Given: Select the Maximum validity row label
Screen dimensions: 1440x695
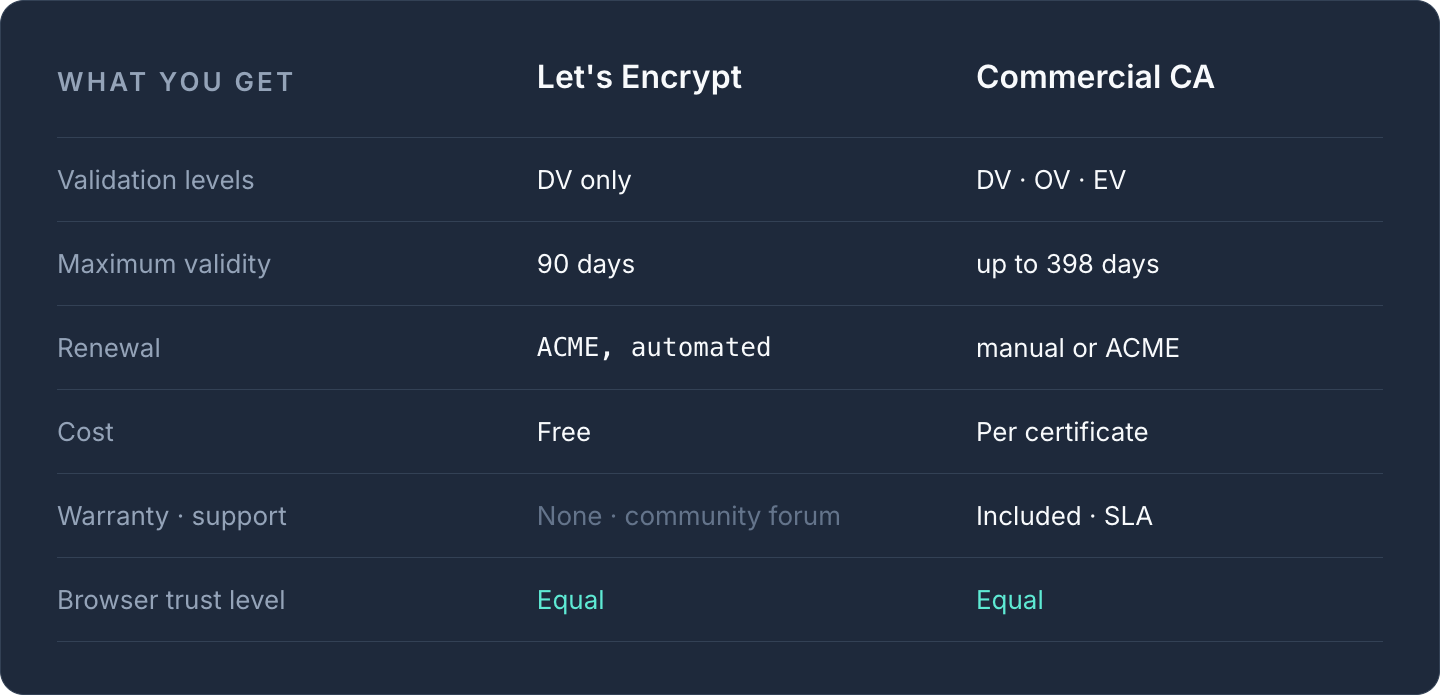Looking at the screenshot, I should pyautogui.click(x=164, y=264).
